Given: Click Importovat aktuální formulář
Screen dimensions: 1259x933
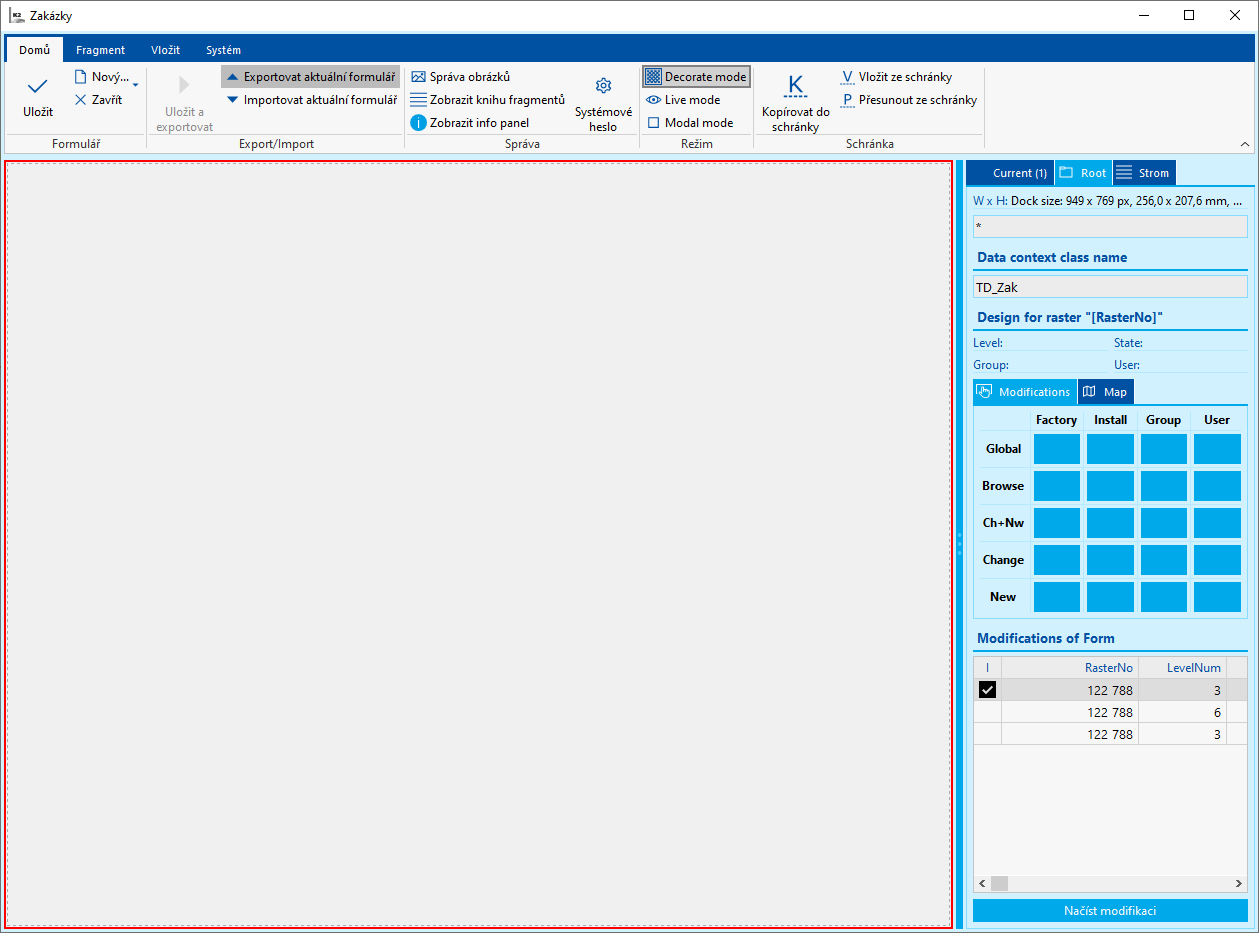Looking at the screenshot, I should [x=310, y=100].
